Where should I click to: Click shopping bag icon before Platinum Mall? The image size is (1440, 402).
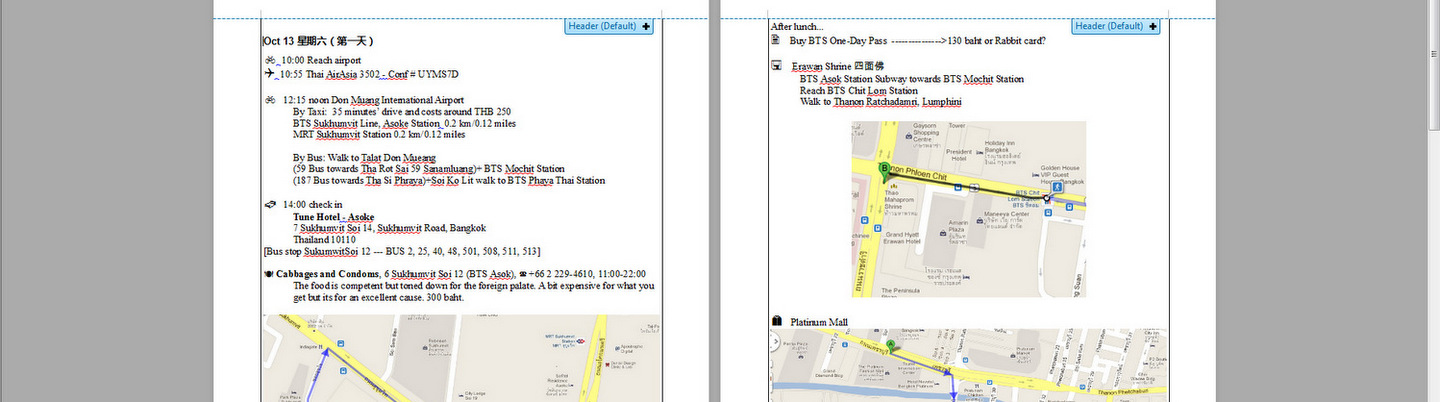(776, 321)
